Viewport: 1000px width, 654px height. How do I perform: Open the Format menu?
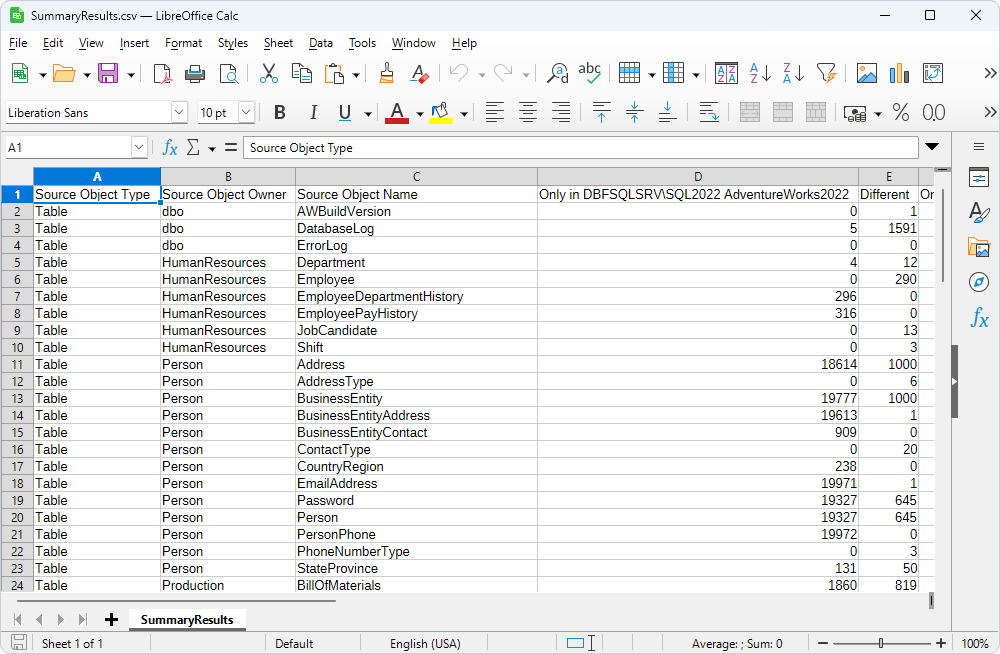183,43
